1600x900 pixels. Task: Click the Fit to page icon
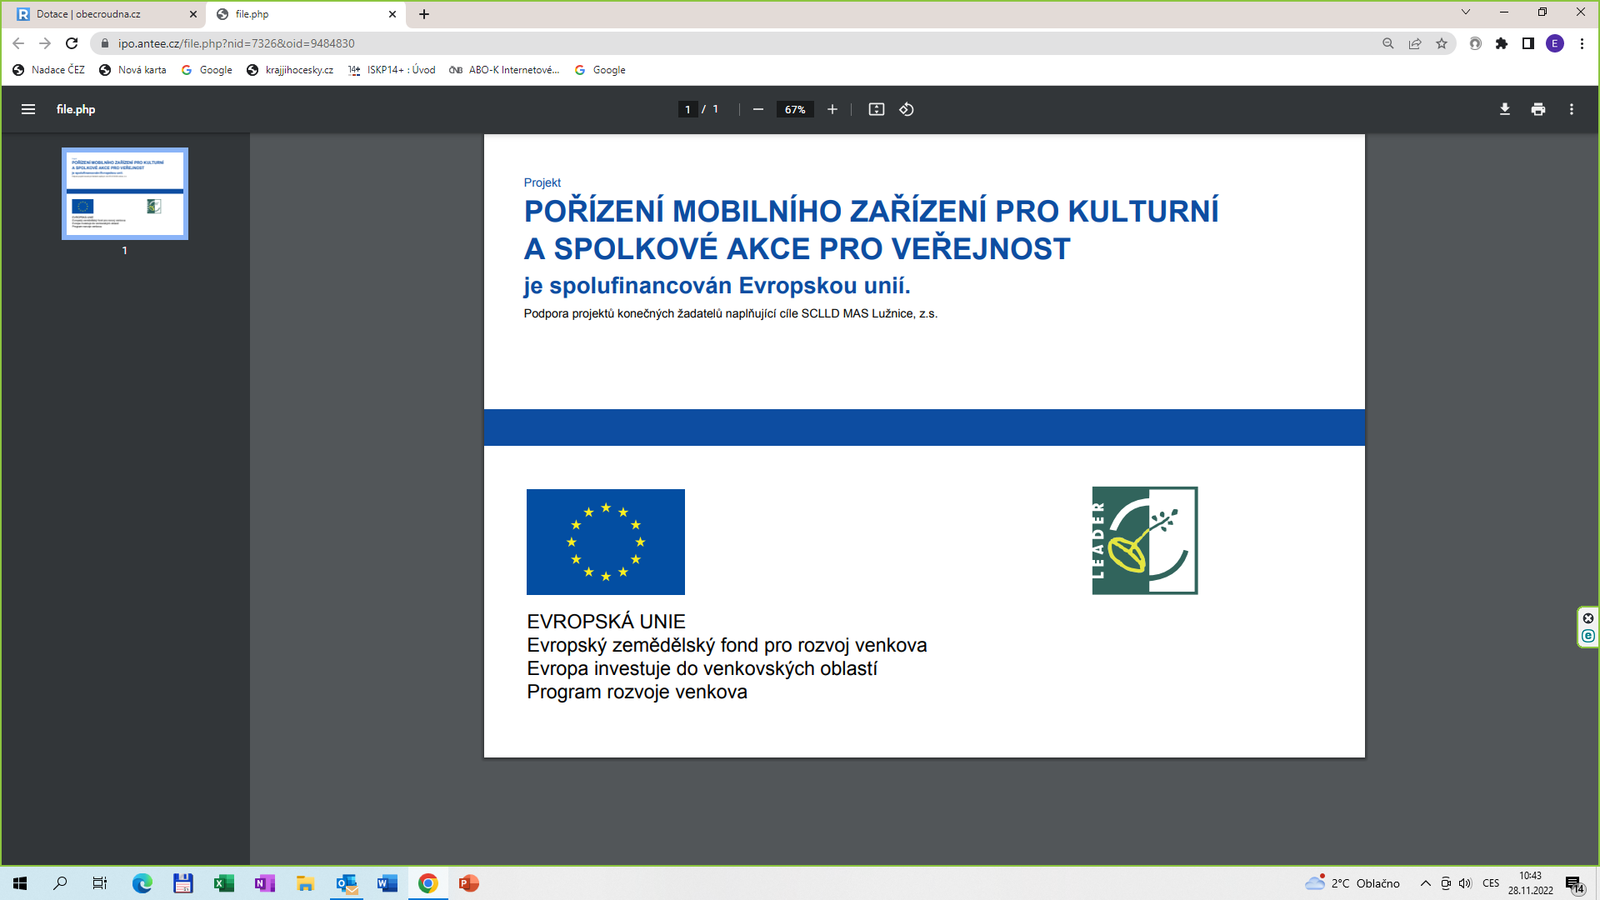(876, 109)
